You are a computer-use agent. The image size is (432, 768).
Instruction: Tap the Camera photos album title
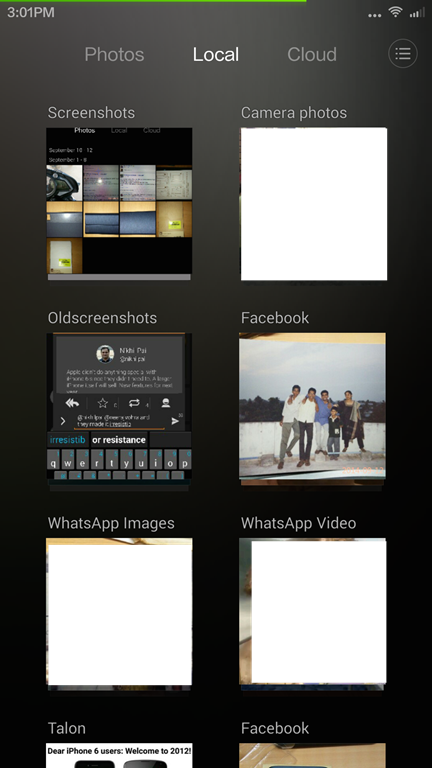(294, 113)
